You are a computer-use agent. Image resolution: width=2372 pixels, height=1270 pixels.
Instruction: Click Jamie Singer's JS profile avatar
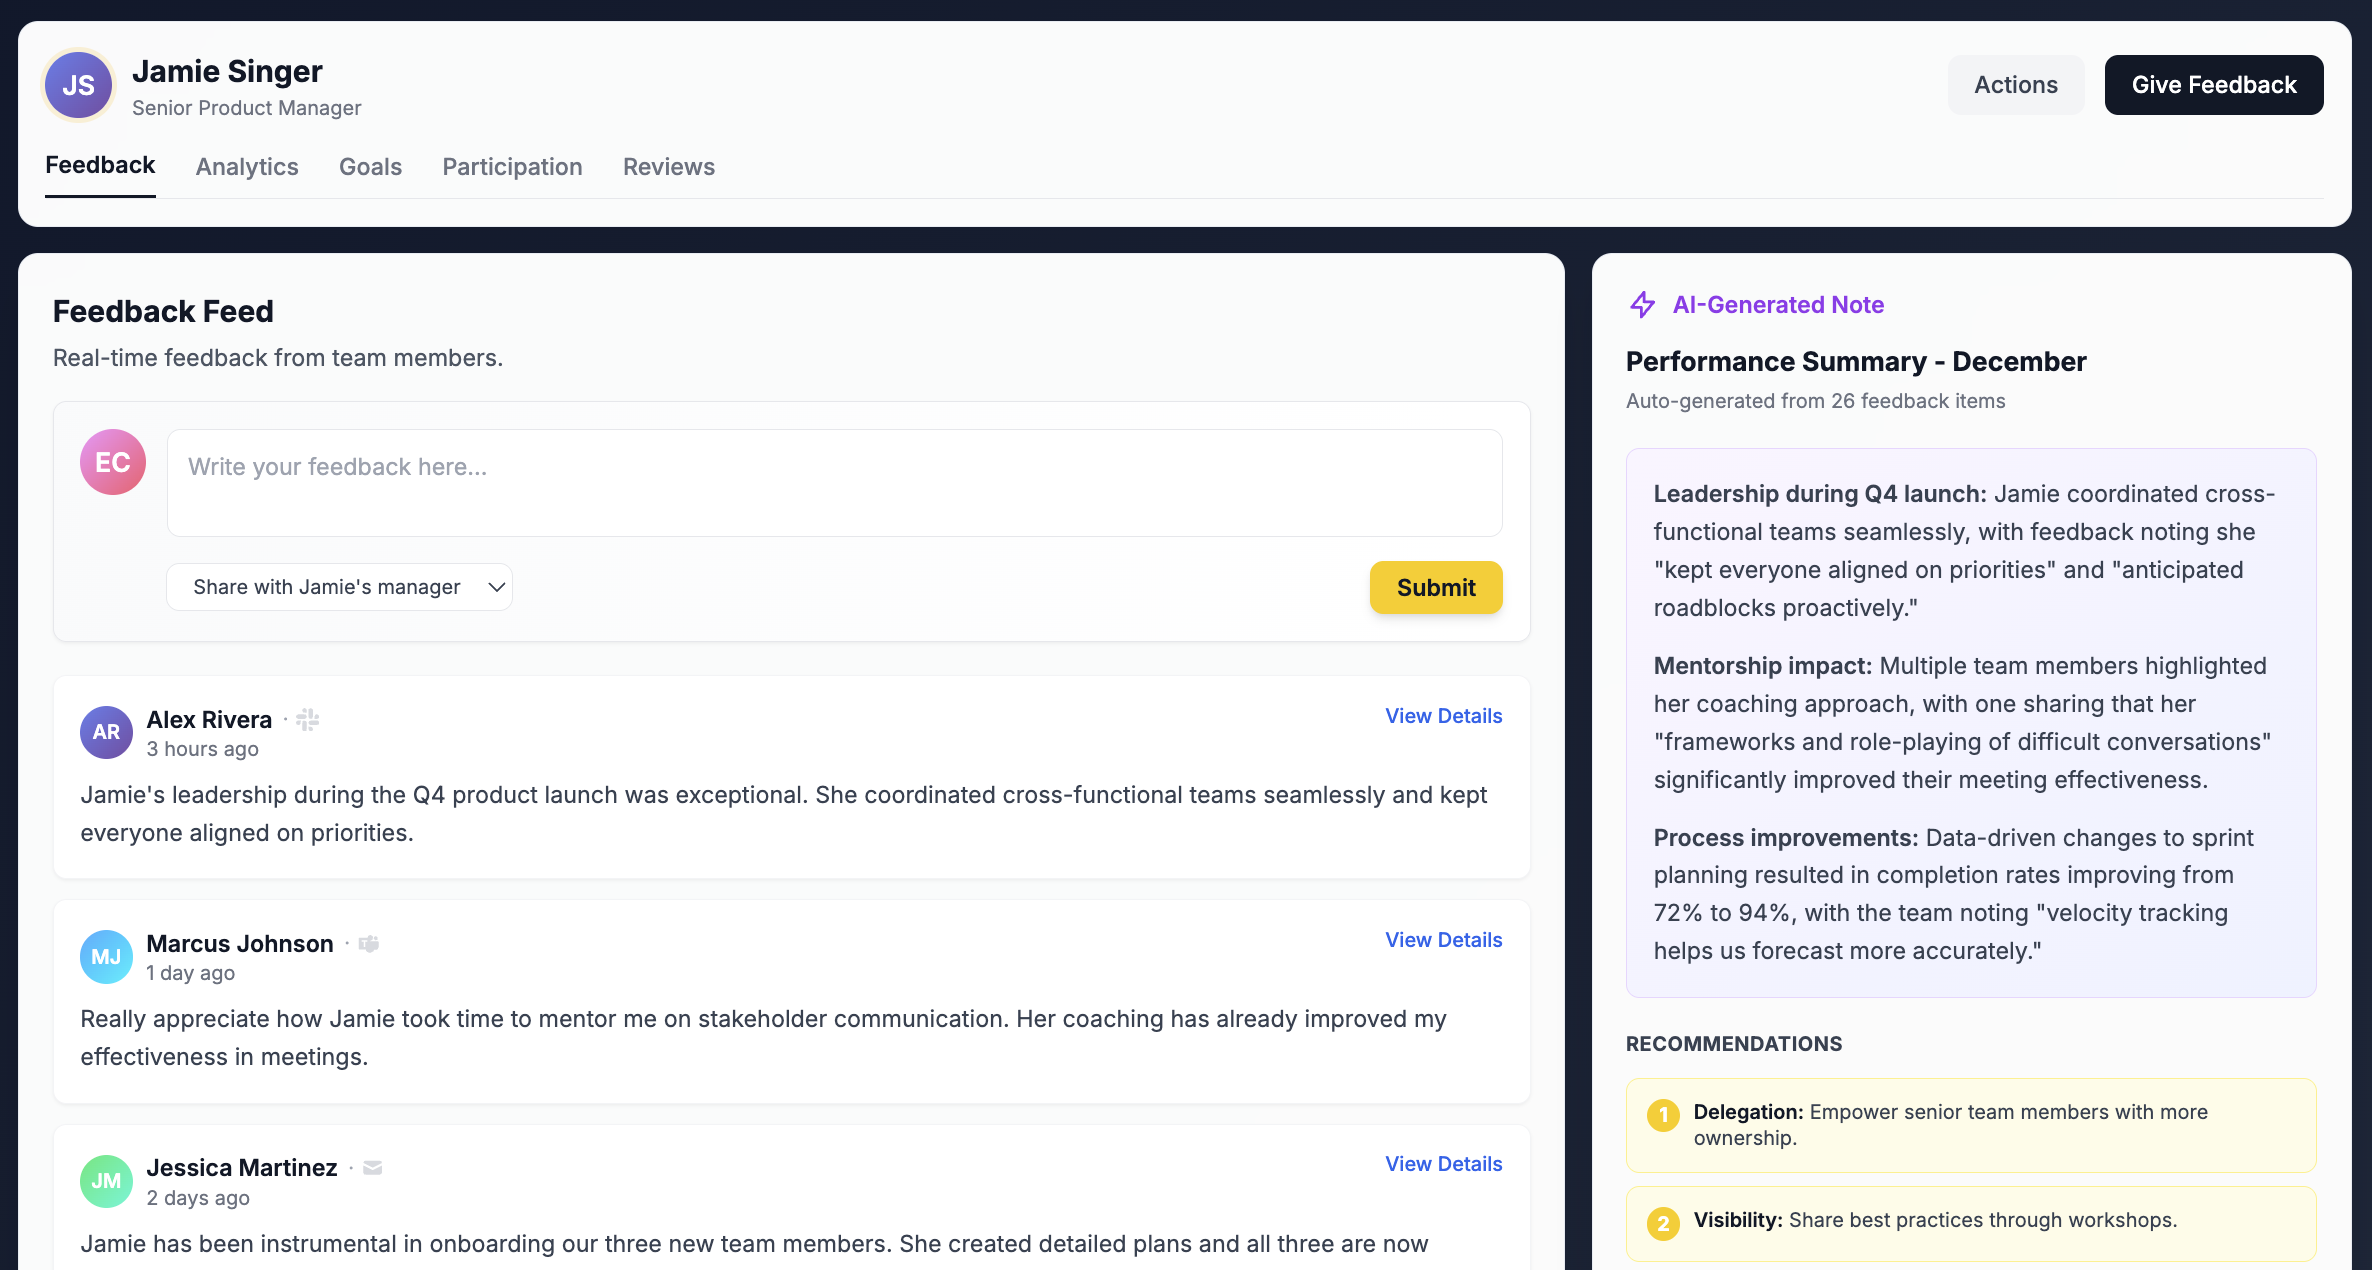point(78,85)
